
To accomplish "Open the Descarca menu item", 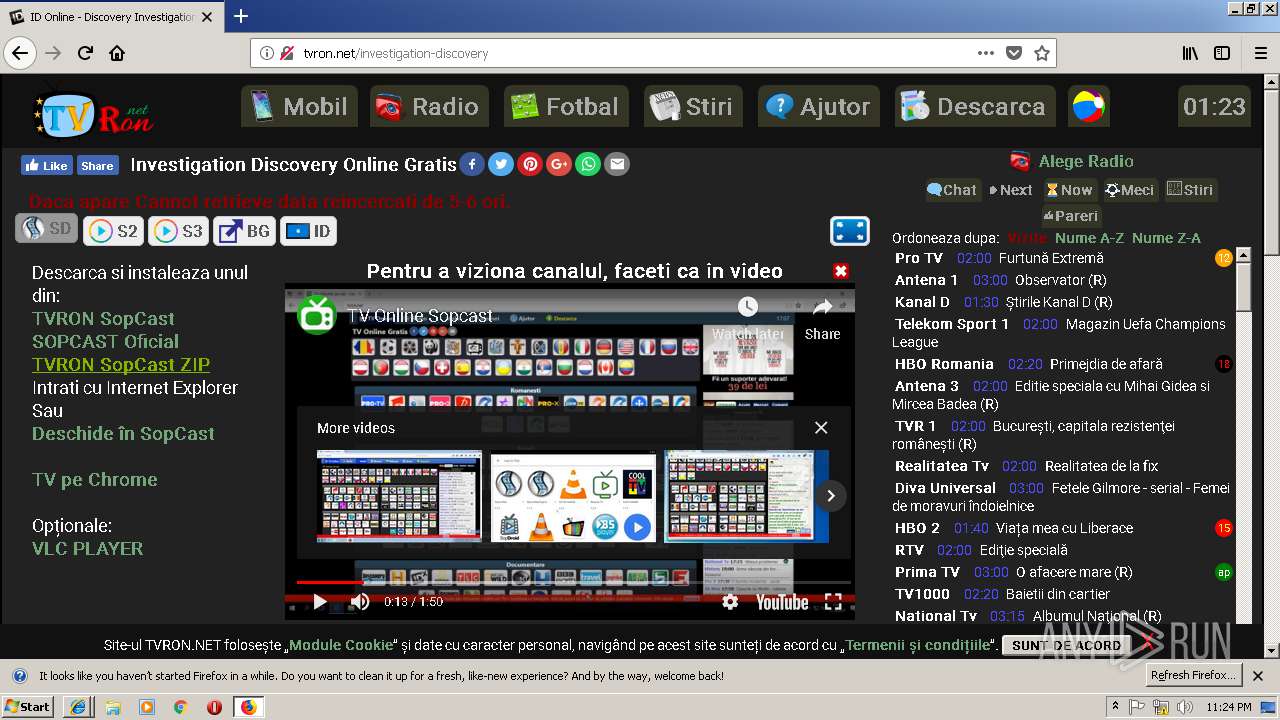I will pos(974,106).
